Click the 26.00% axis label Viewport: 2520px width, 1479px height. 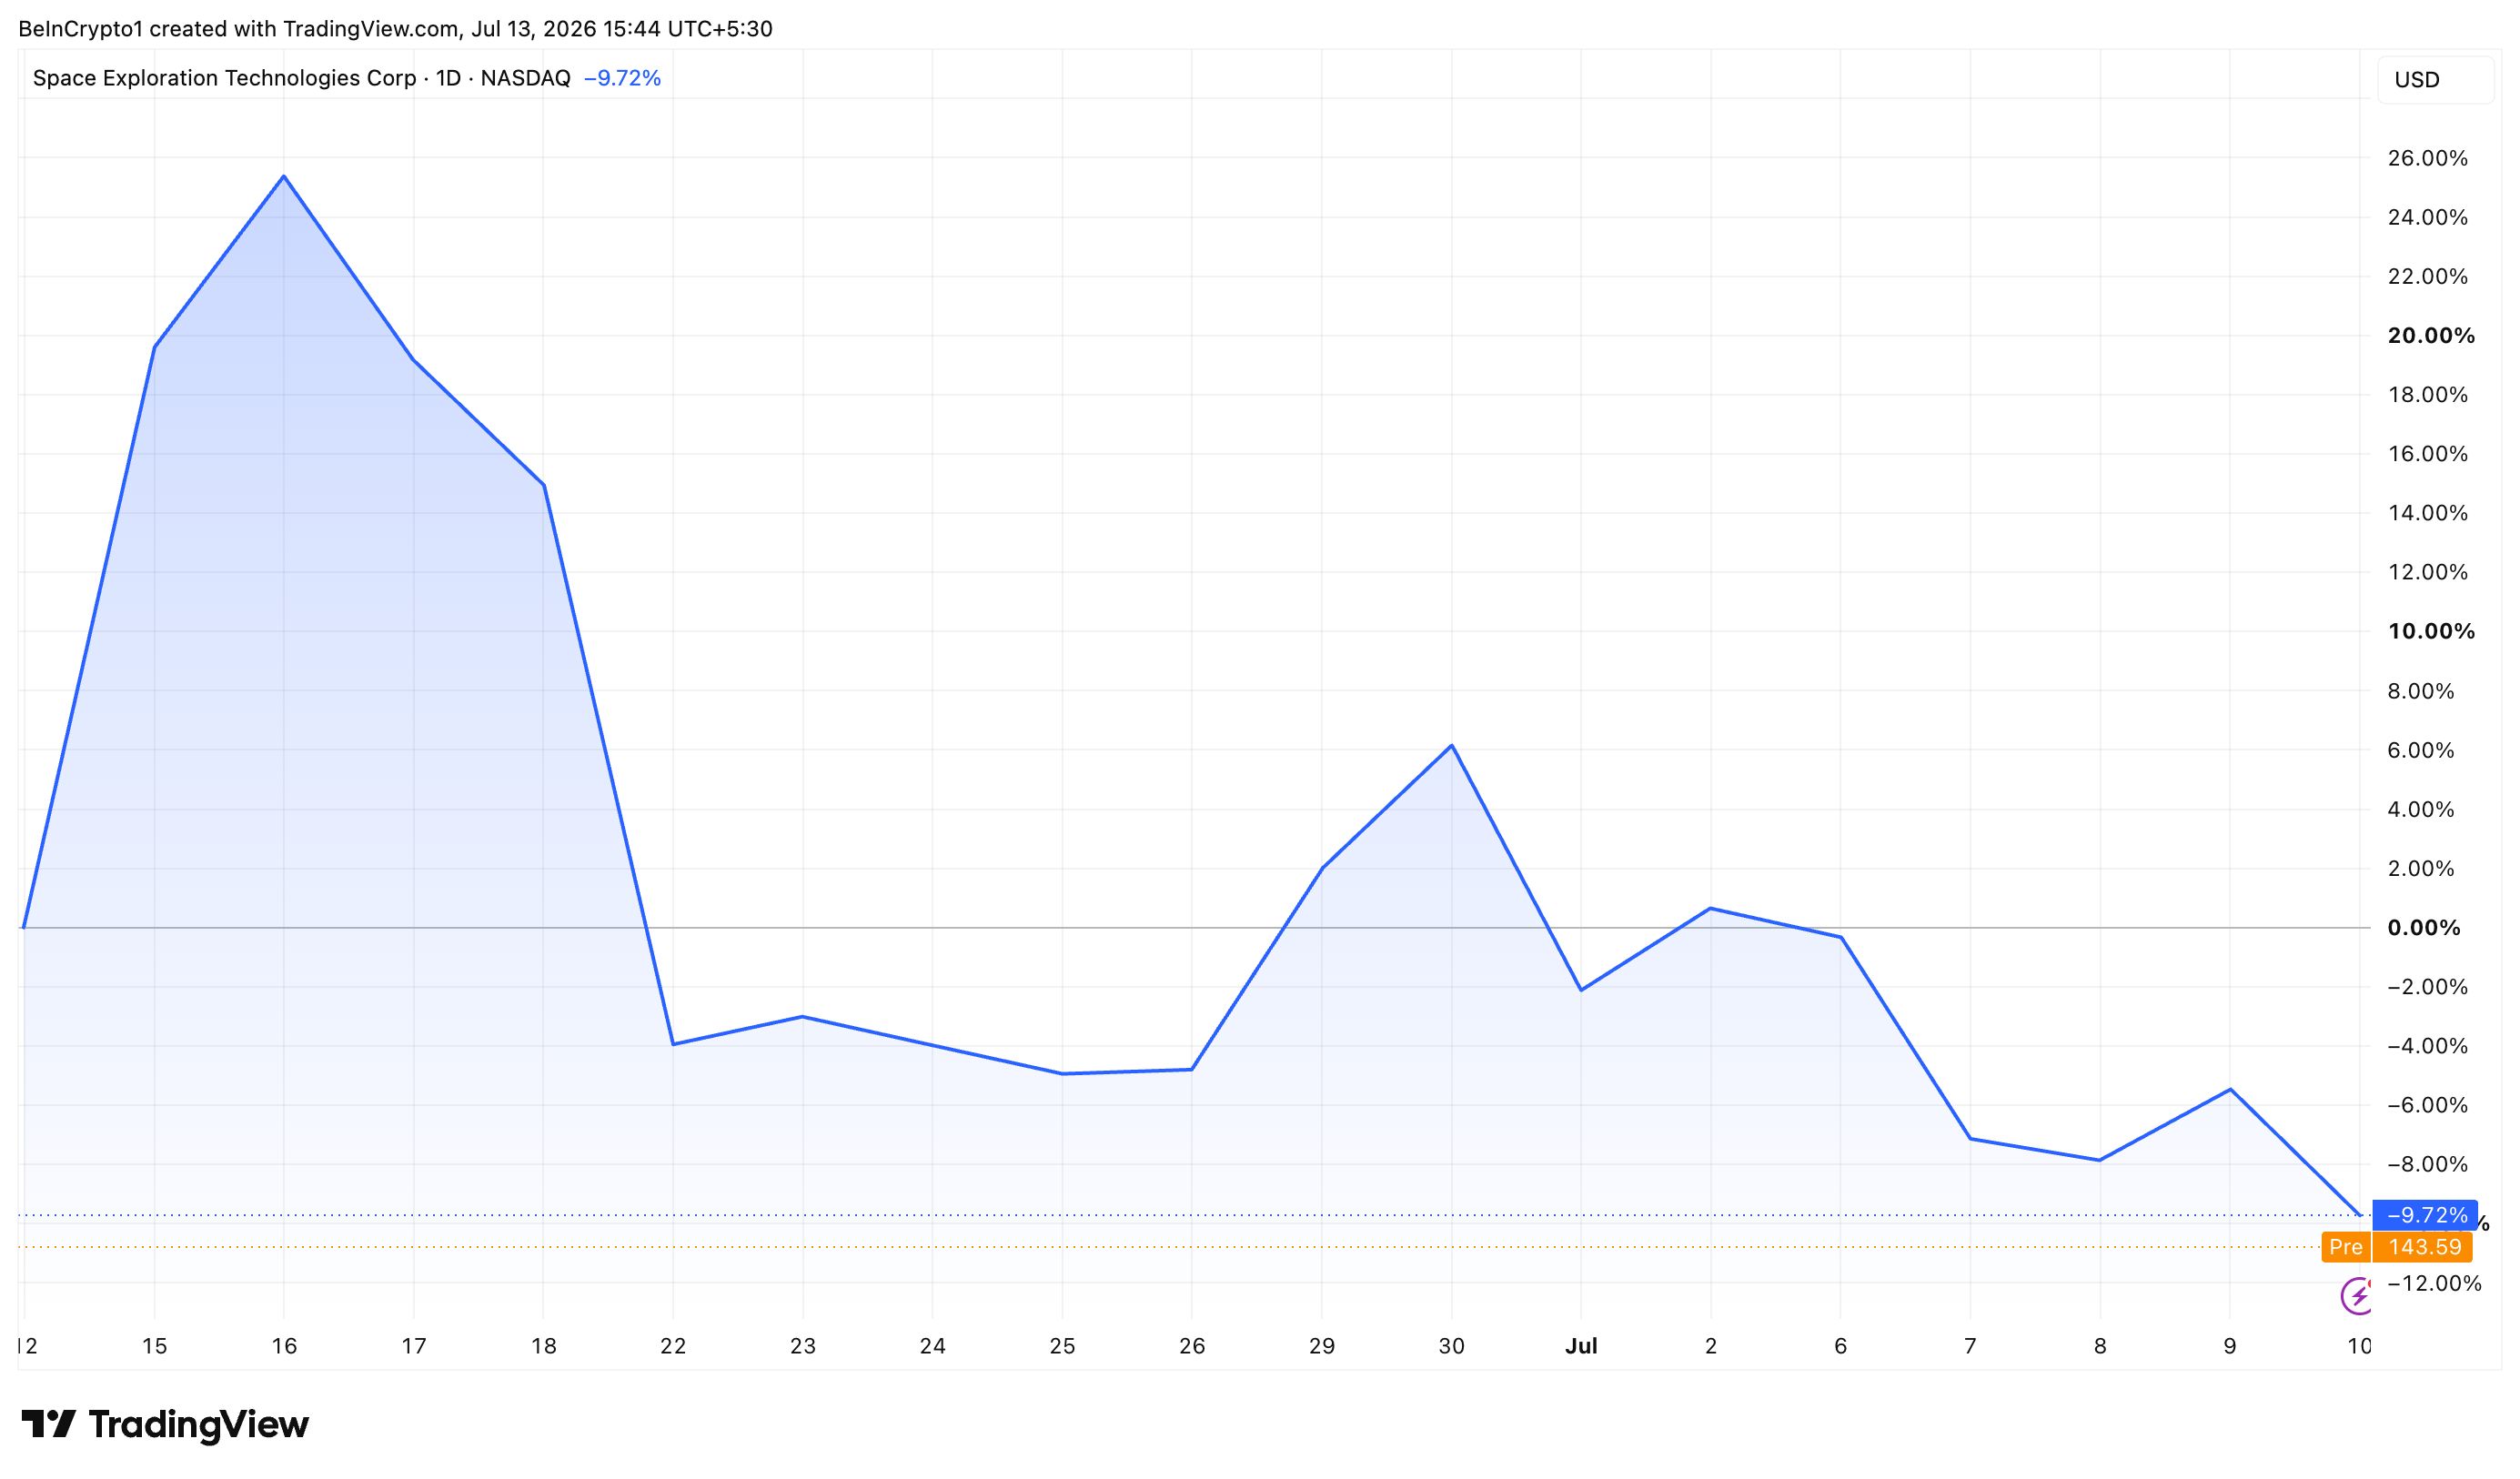(2427, 158)
